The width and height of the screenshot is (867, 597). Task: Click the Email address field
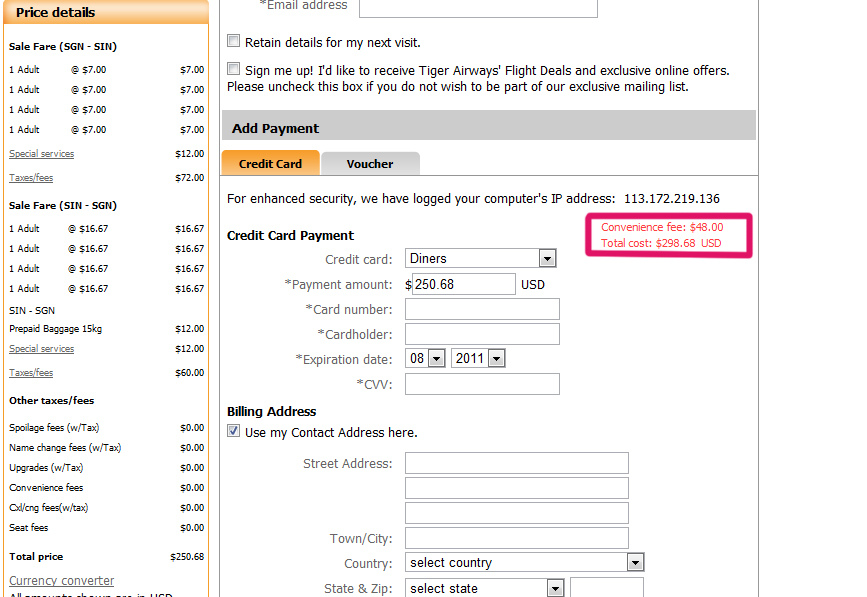coord(478,8)
